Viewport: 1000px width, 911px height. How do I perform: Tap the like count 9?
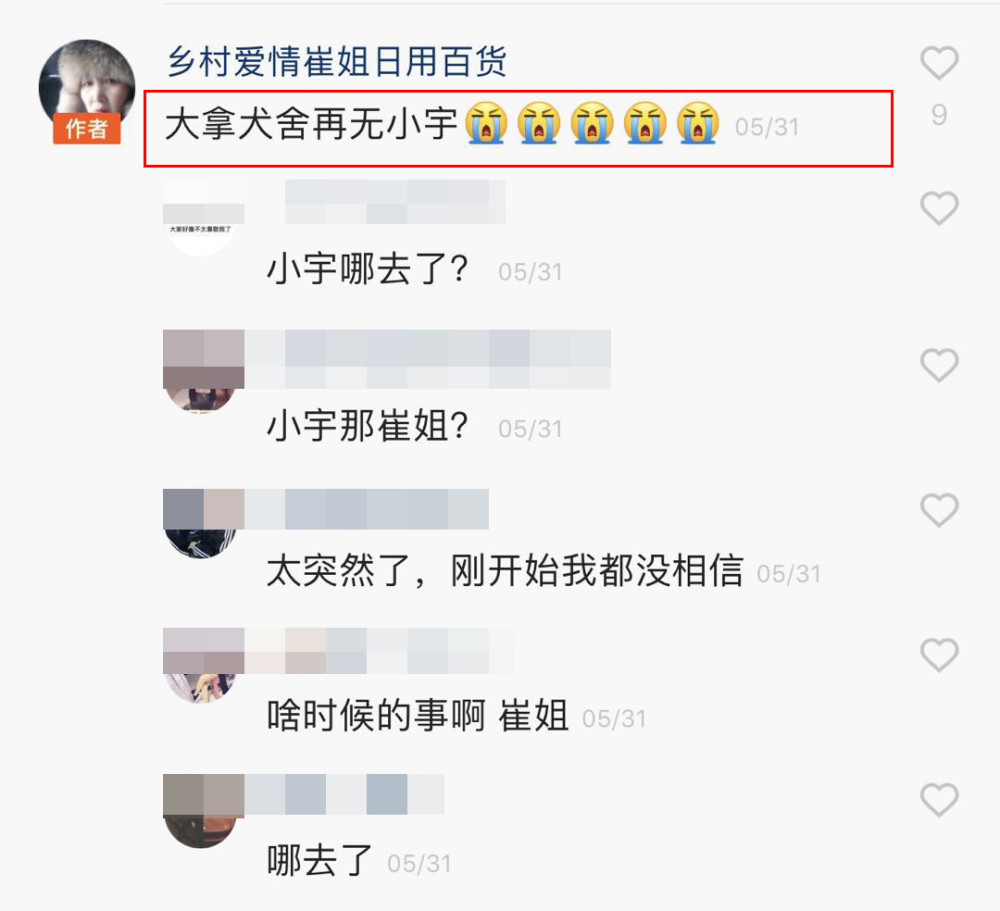(939, 115)
